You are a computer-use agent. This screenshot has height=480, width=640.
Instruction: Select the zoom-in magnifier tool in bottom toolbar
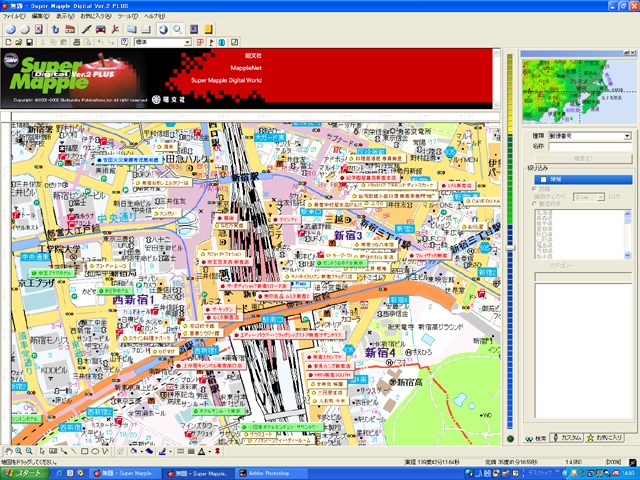point(18,451)
